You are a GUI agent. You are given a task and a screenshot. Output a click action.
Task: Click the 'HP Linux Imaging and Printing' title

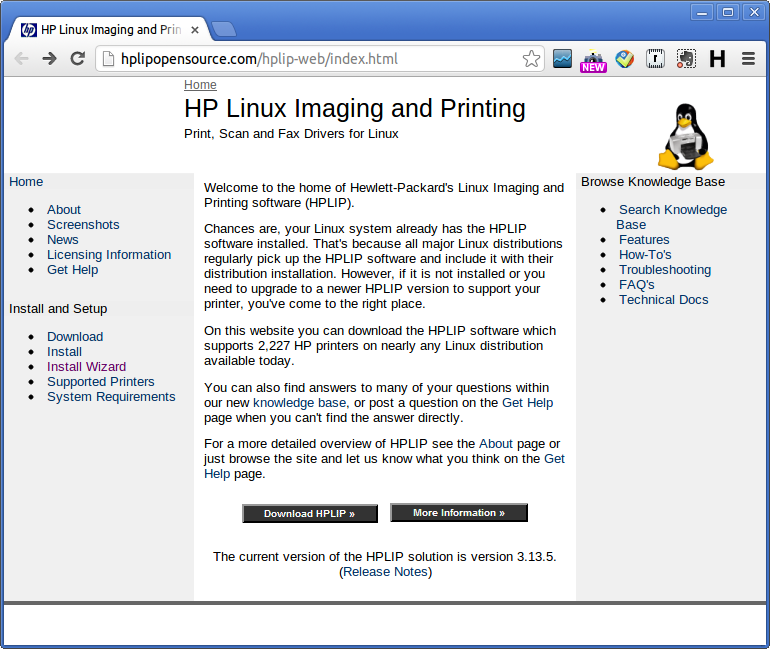(x=355, y=108)
